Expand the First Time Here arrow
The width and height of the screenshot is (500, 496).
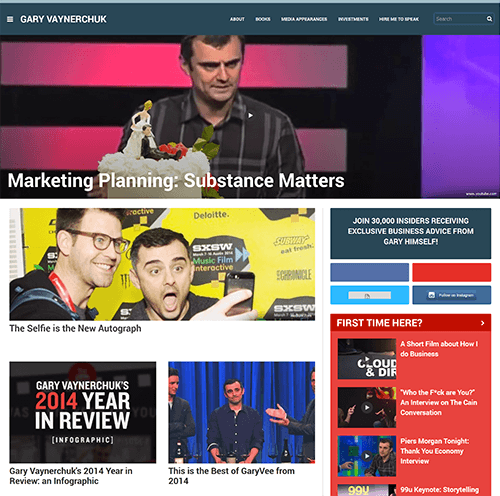pyautogui.click(x=482, y=323)
